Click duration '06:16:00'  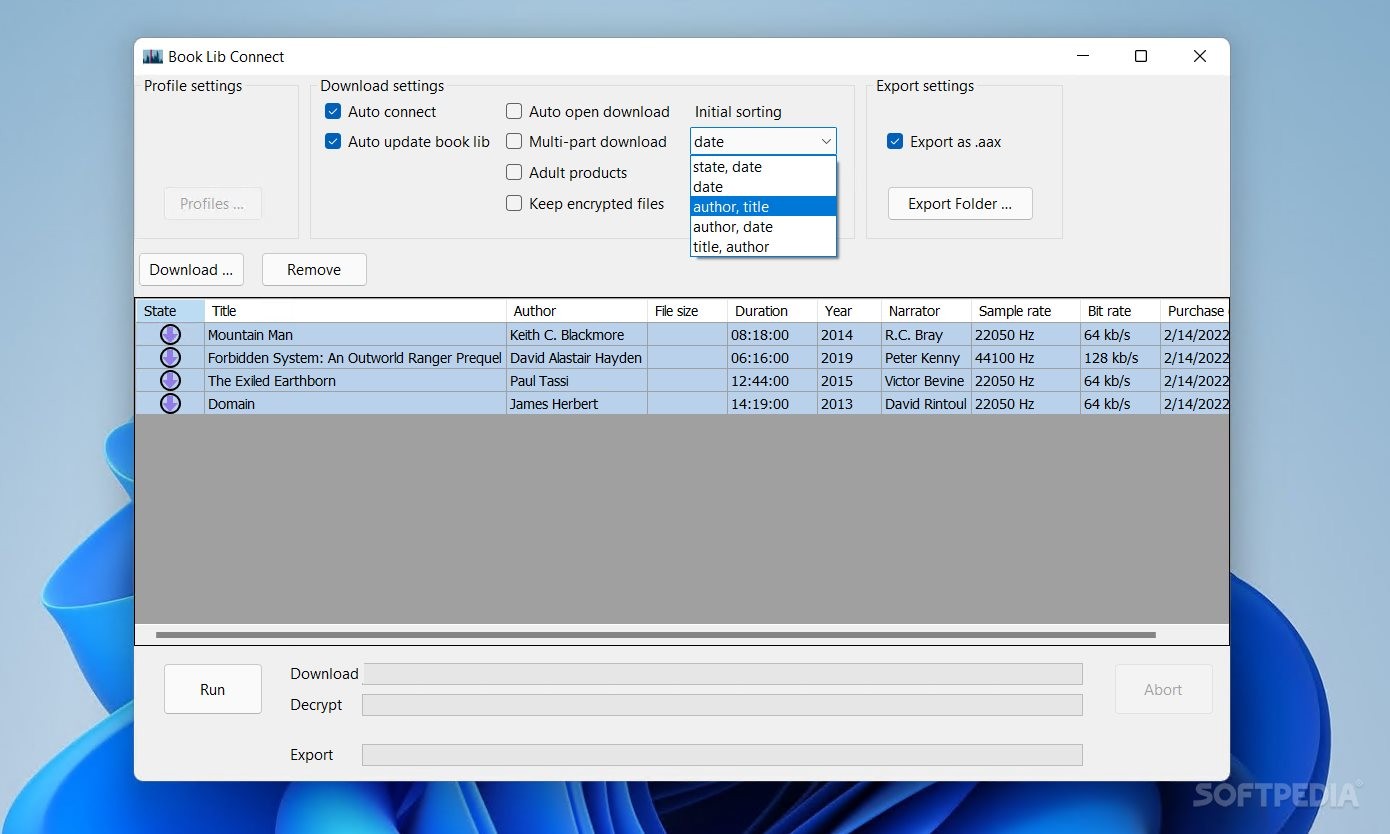click(772, 358)
